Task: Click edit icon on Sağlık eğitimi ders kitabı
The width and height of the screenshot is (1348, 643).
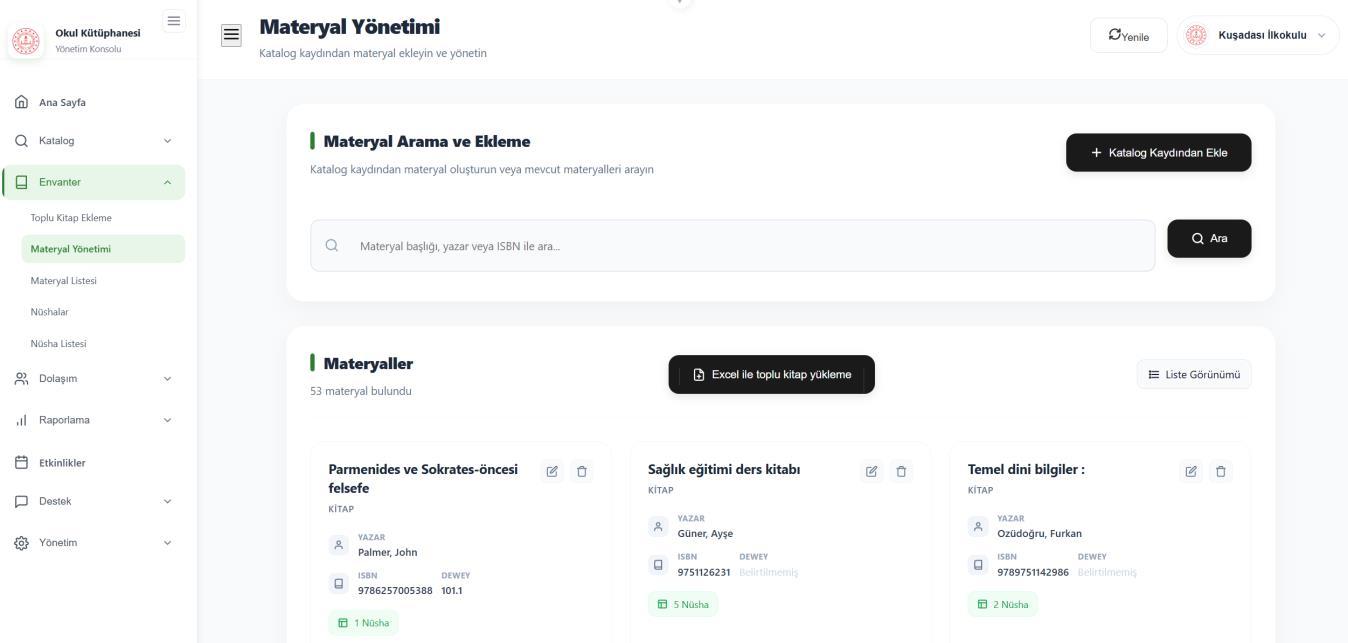Action: pyautogui.click(x=871, y=471)
